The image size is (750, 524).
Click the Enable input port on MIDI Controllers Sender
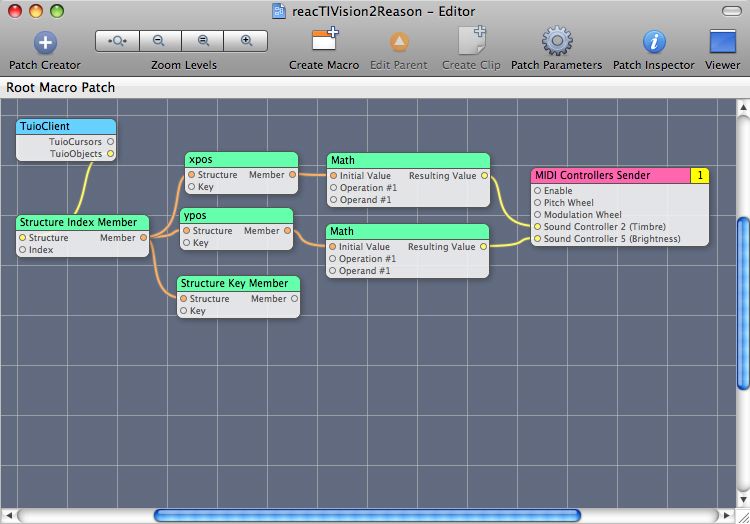pos(538,190)
